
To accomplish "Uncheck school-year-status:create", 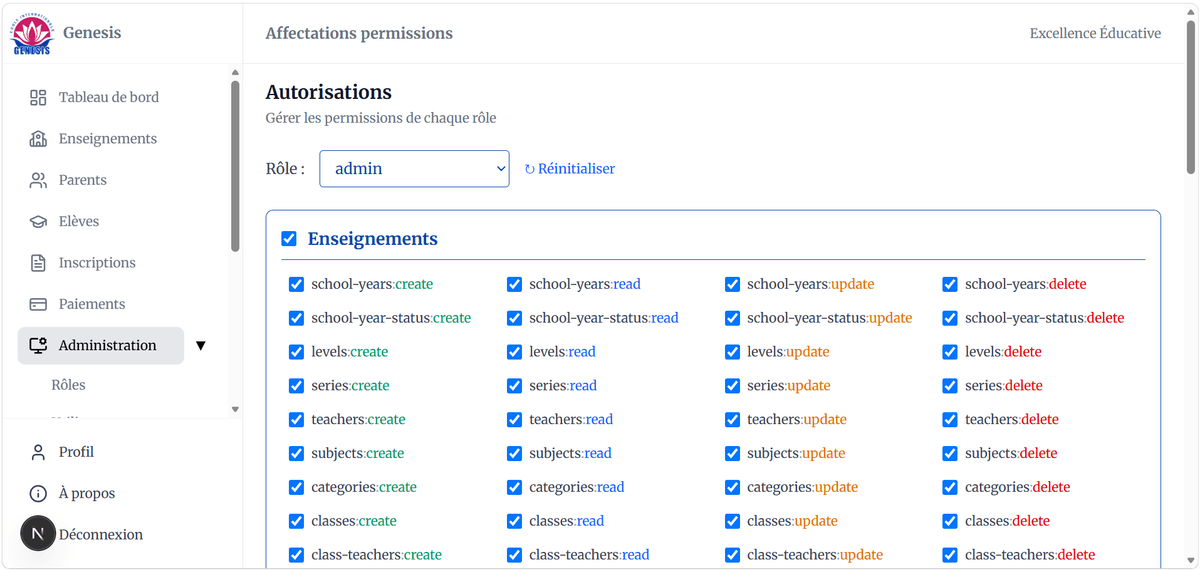I will (296, 318).
